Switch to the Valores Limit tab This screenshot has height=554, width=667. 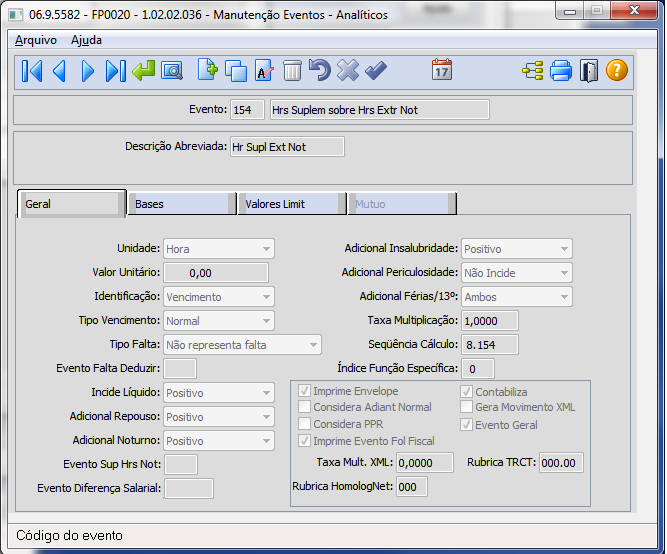(x=292, y=204)
